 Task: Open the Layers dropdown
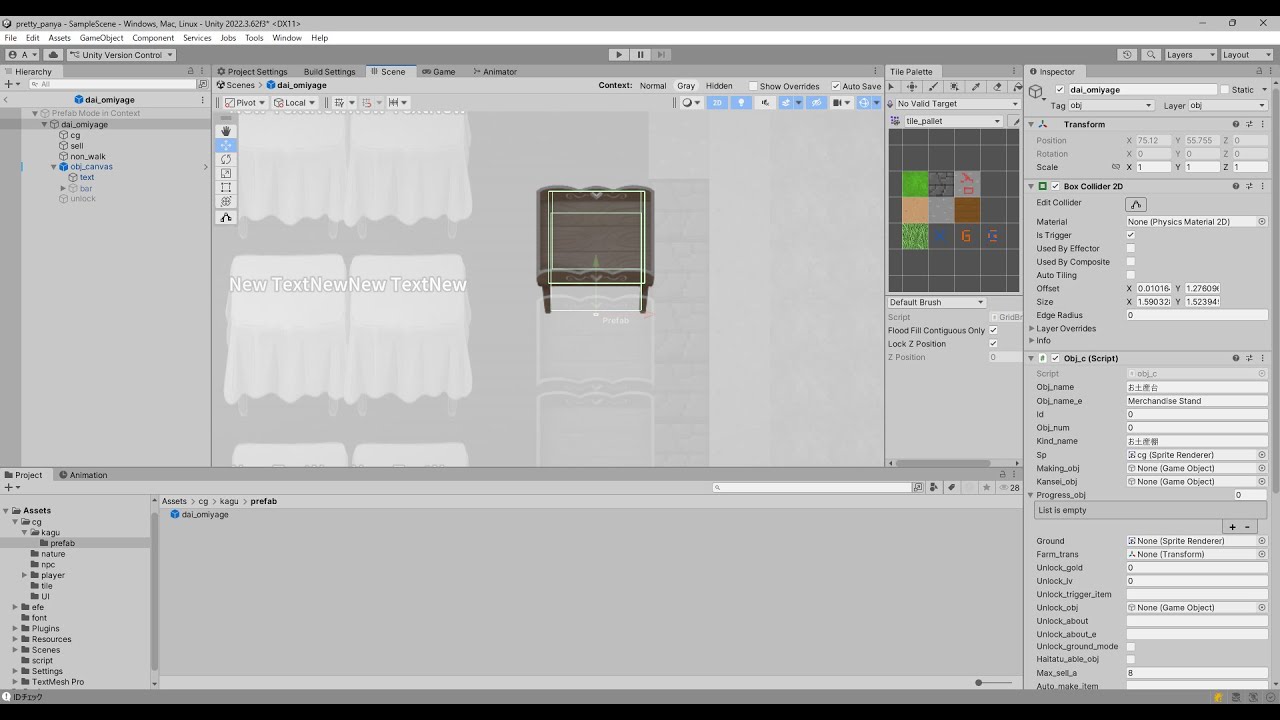click(1191, 55)
